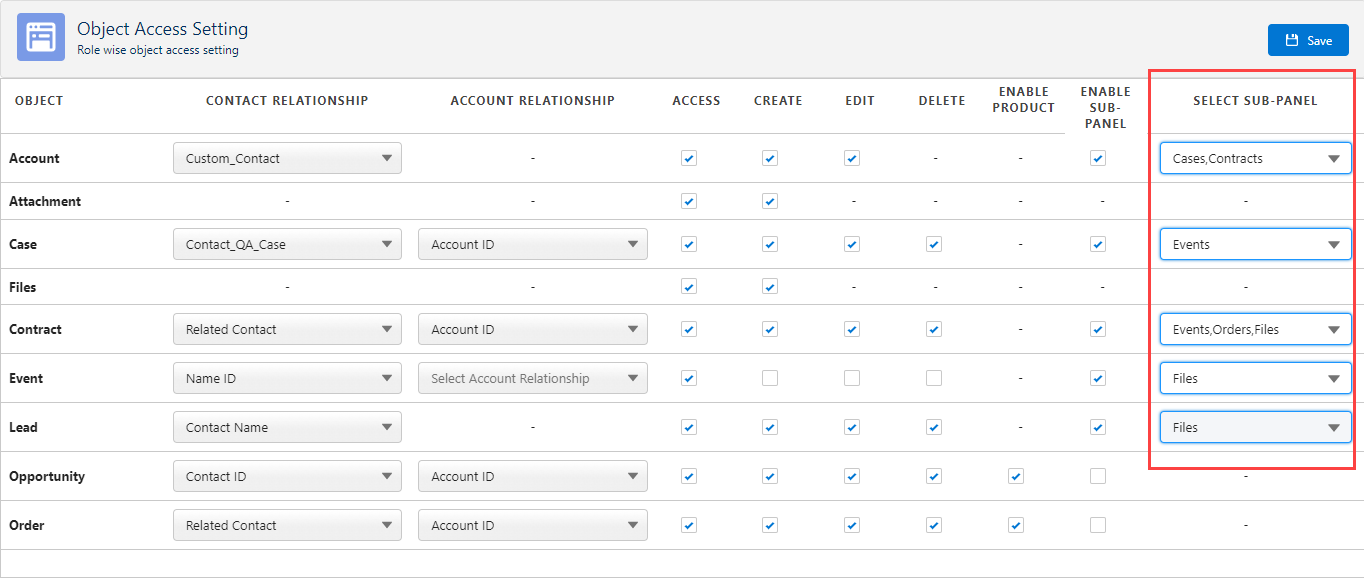Open the Lead sub-panel Files dropdown
1364x583 pixels.
(1255, 427)
